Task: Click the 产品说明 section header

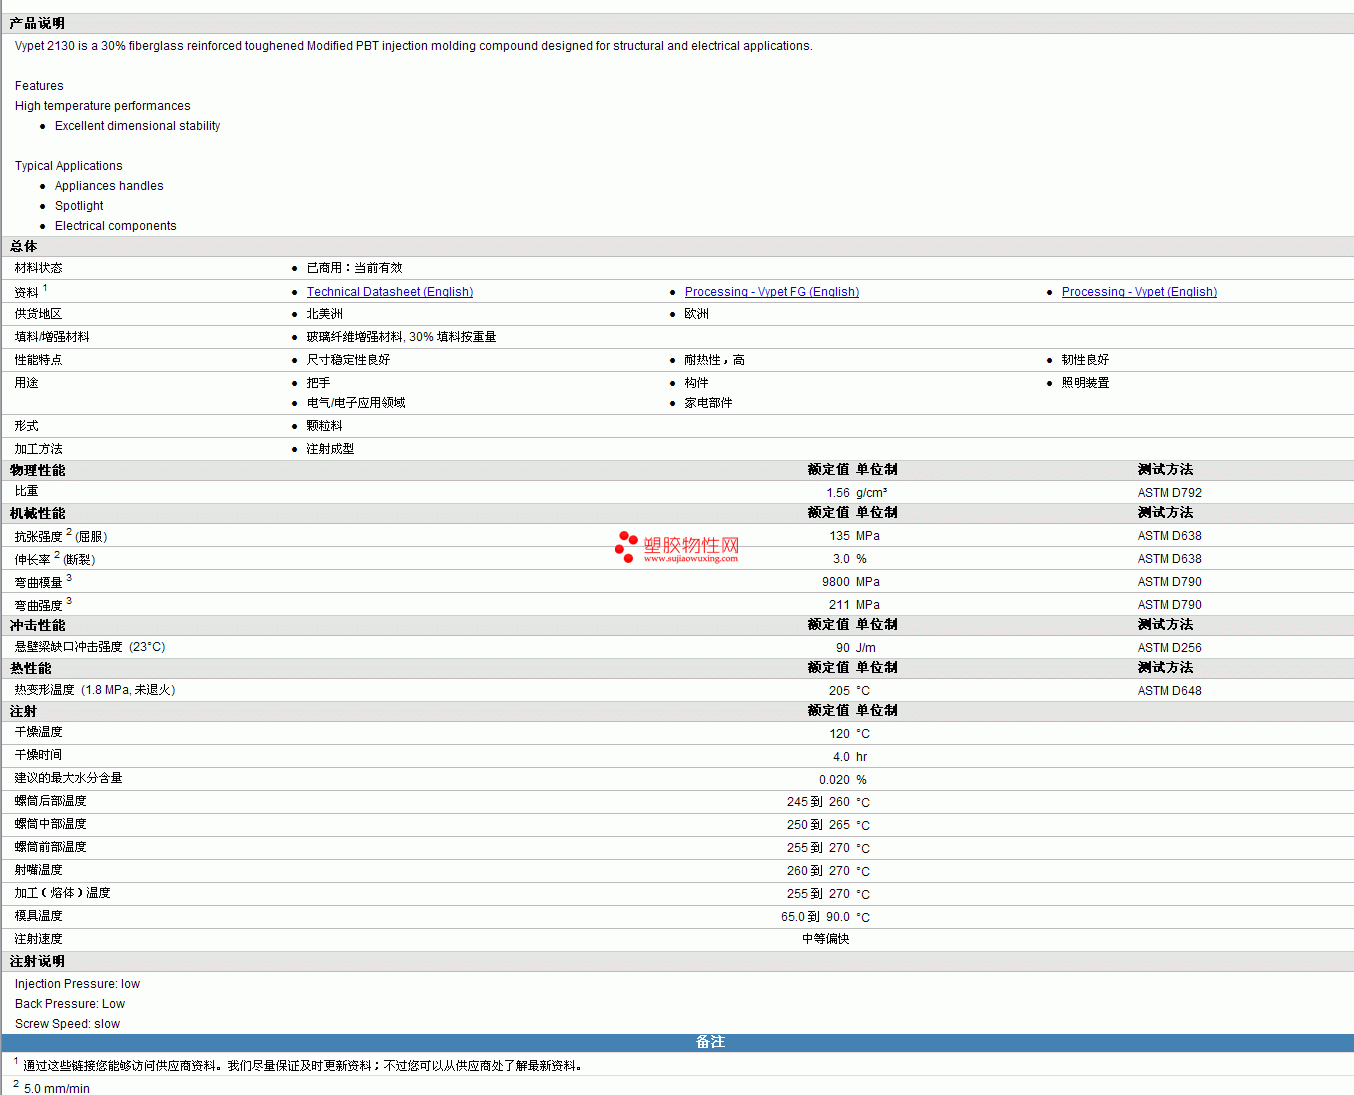Action: point(37,23)
